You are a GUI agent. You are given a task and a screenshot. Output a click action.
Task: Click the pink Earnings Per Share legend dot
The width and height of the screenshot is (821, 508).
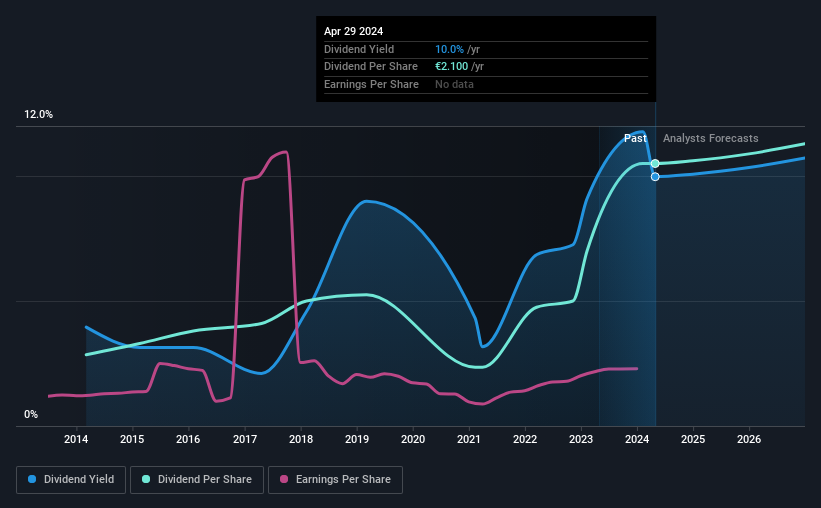[284, 479]
